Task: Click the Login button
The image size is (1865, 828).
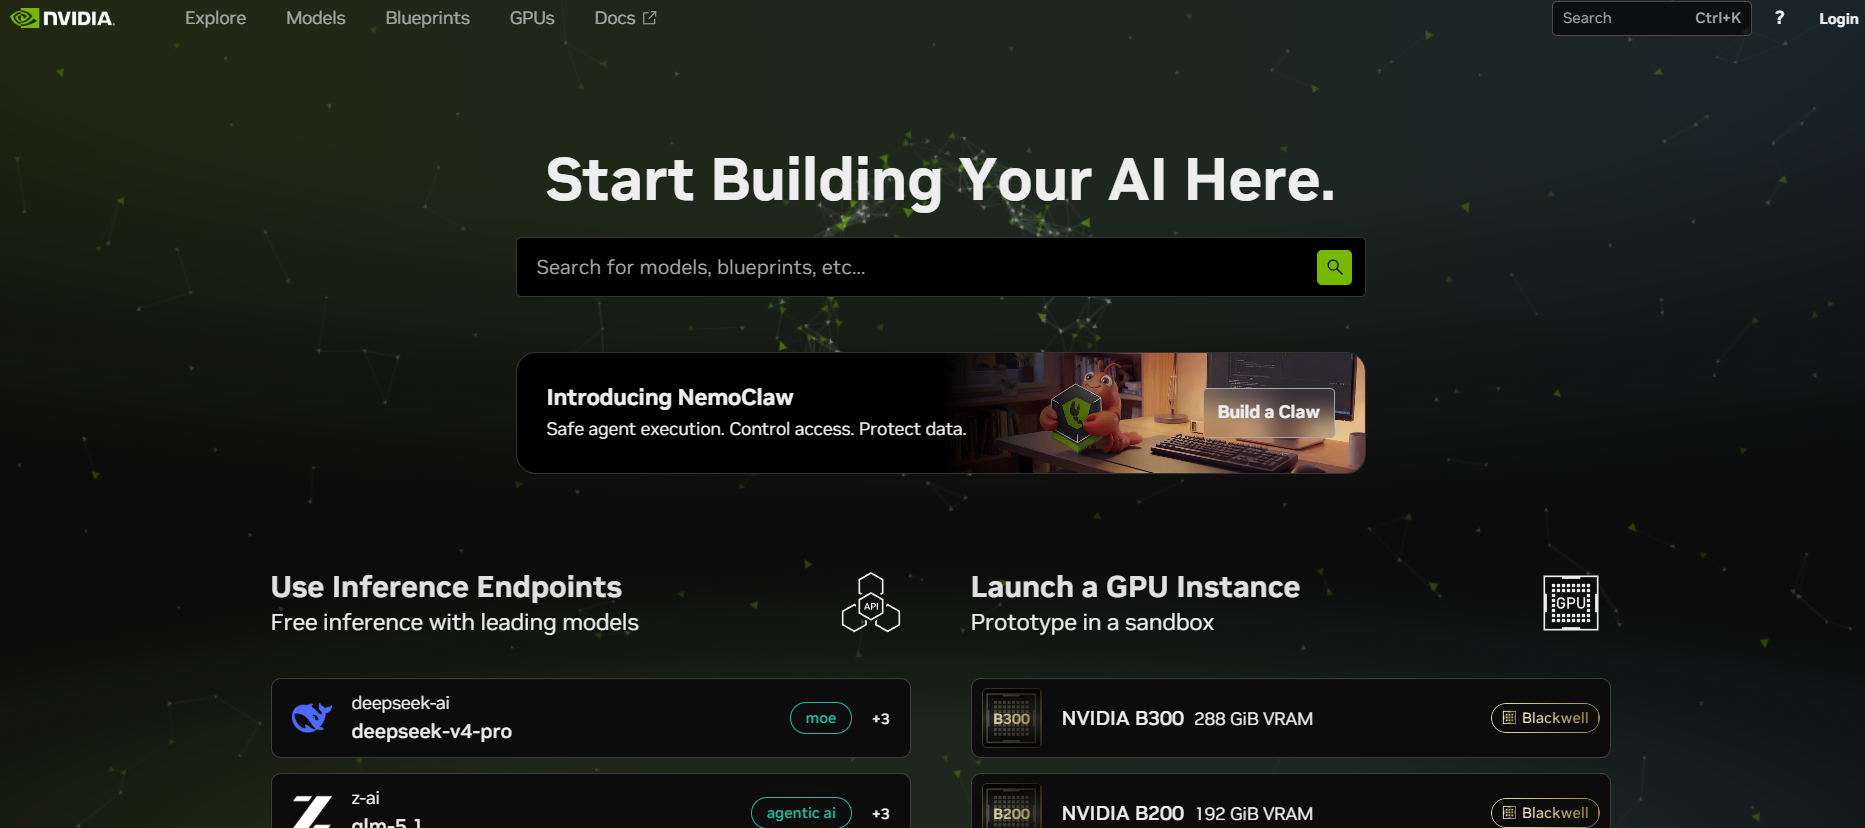Action: click(x=1838, y=18)
